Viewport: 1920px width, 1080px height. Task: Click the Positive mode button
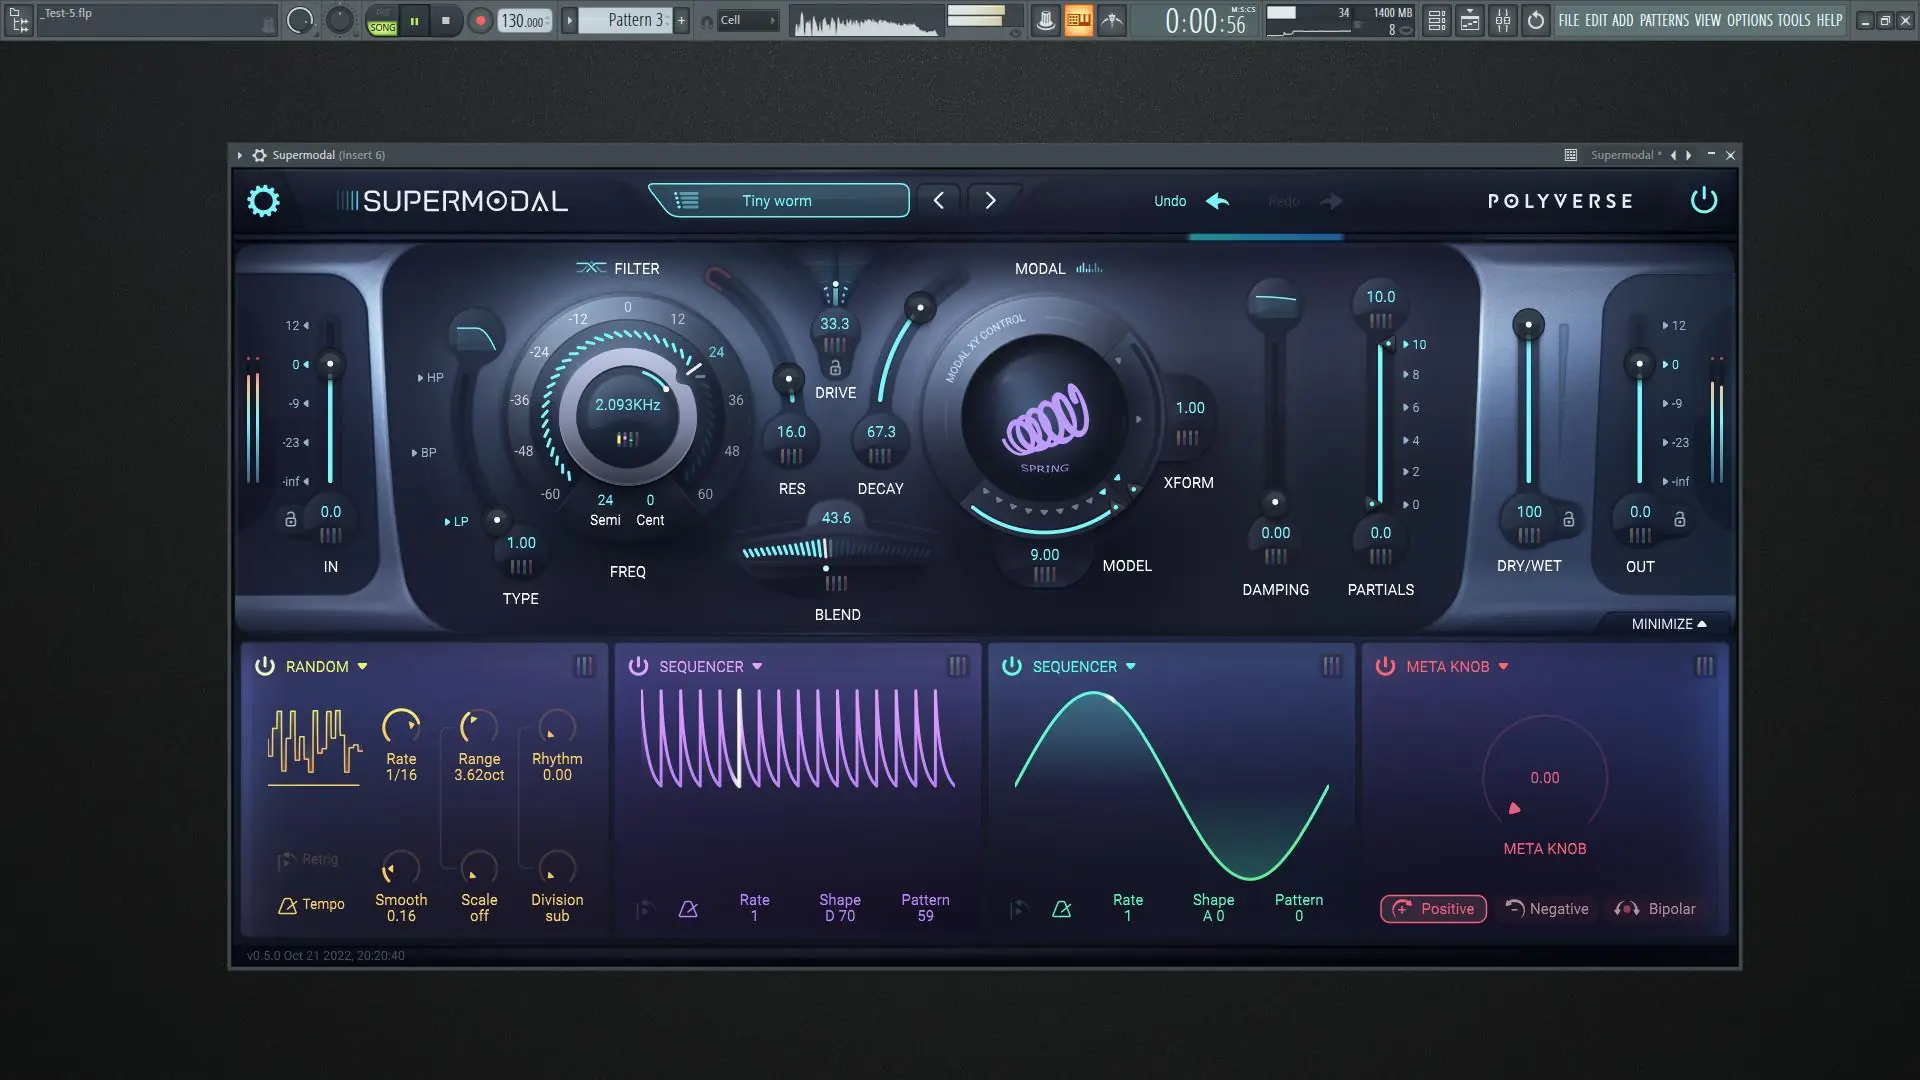1433,909
